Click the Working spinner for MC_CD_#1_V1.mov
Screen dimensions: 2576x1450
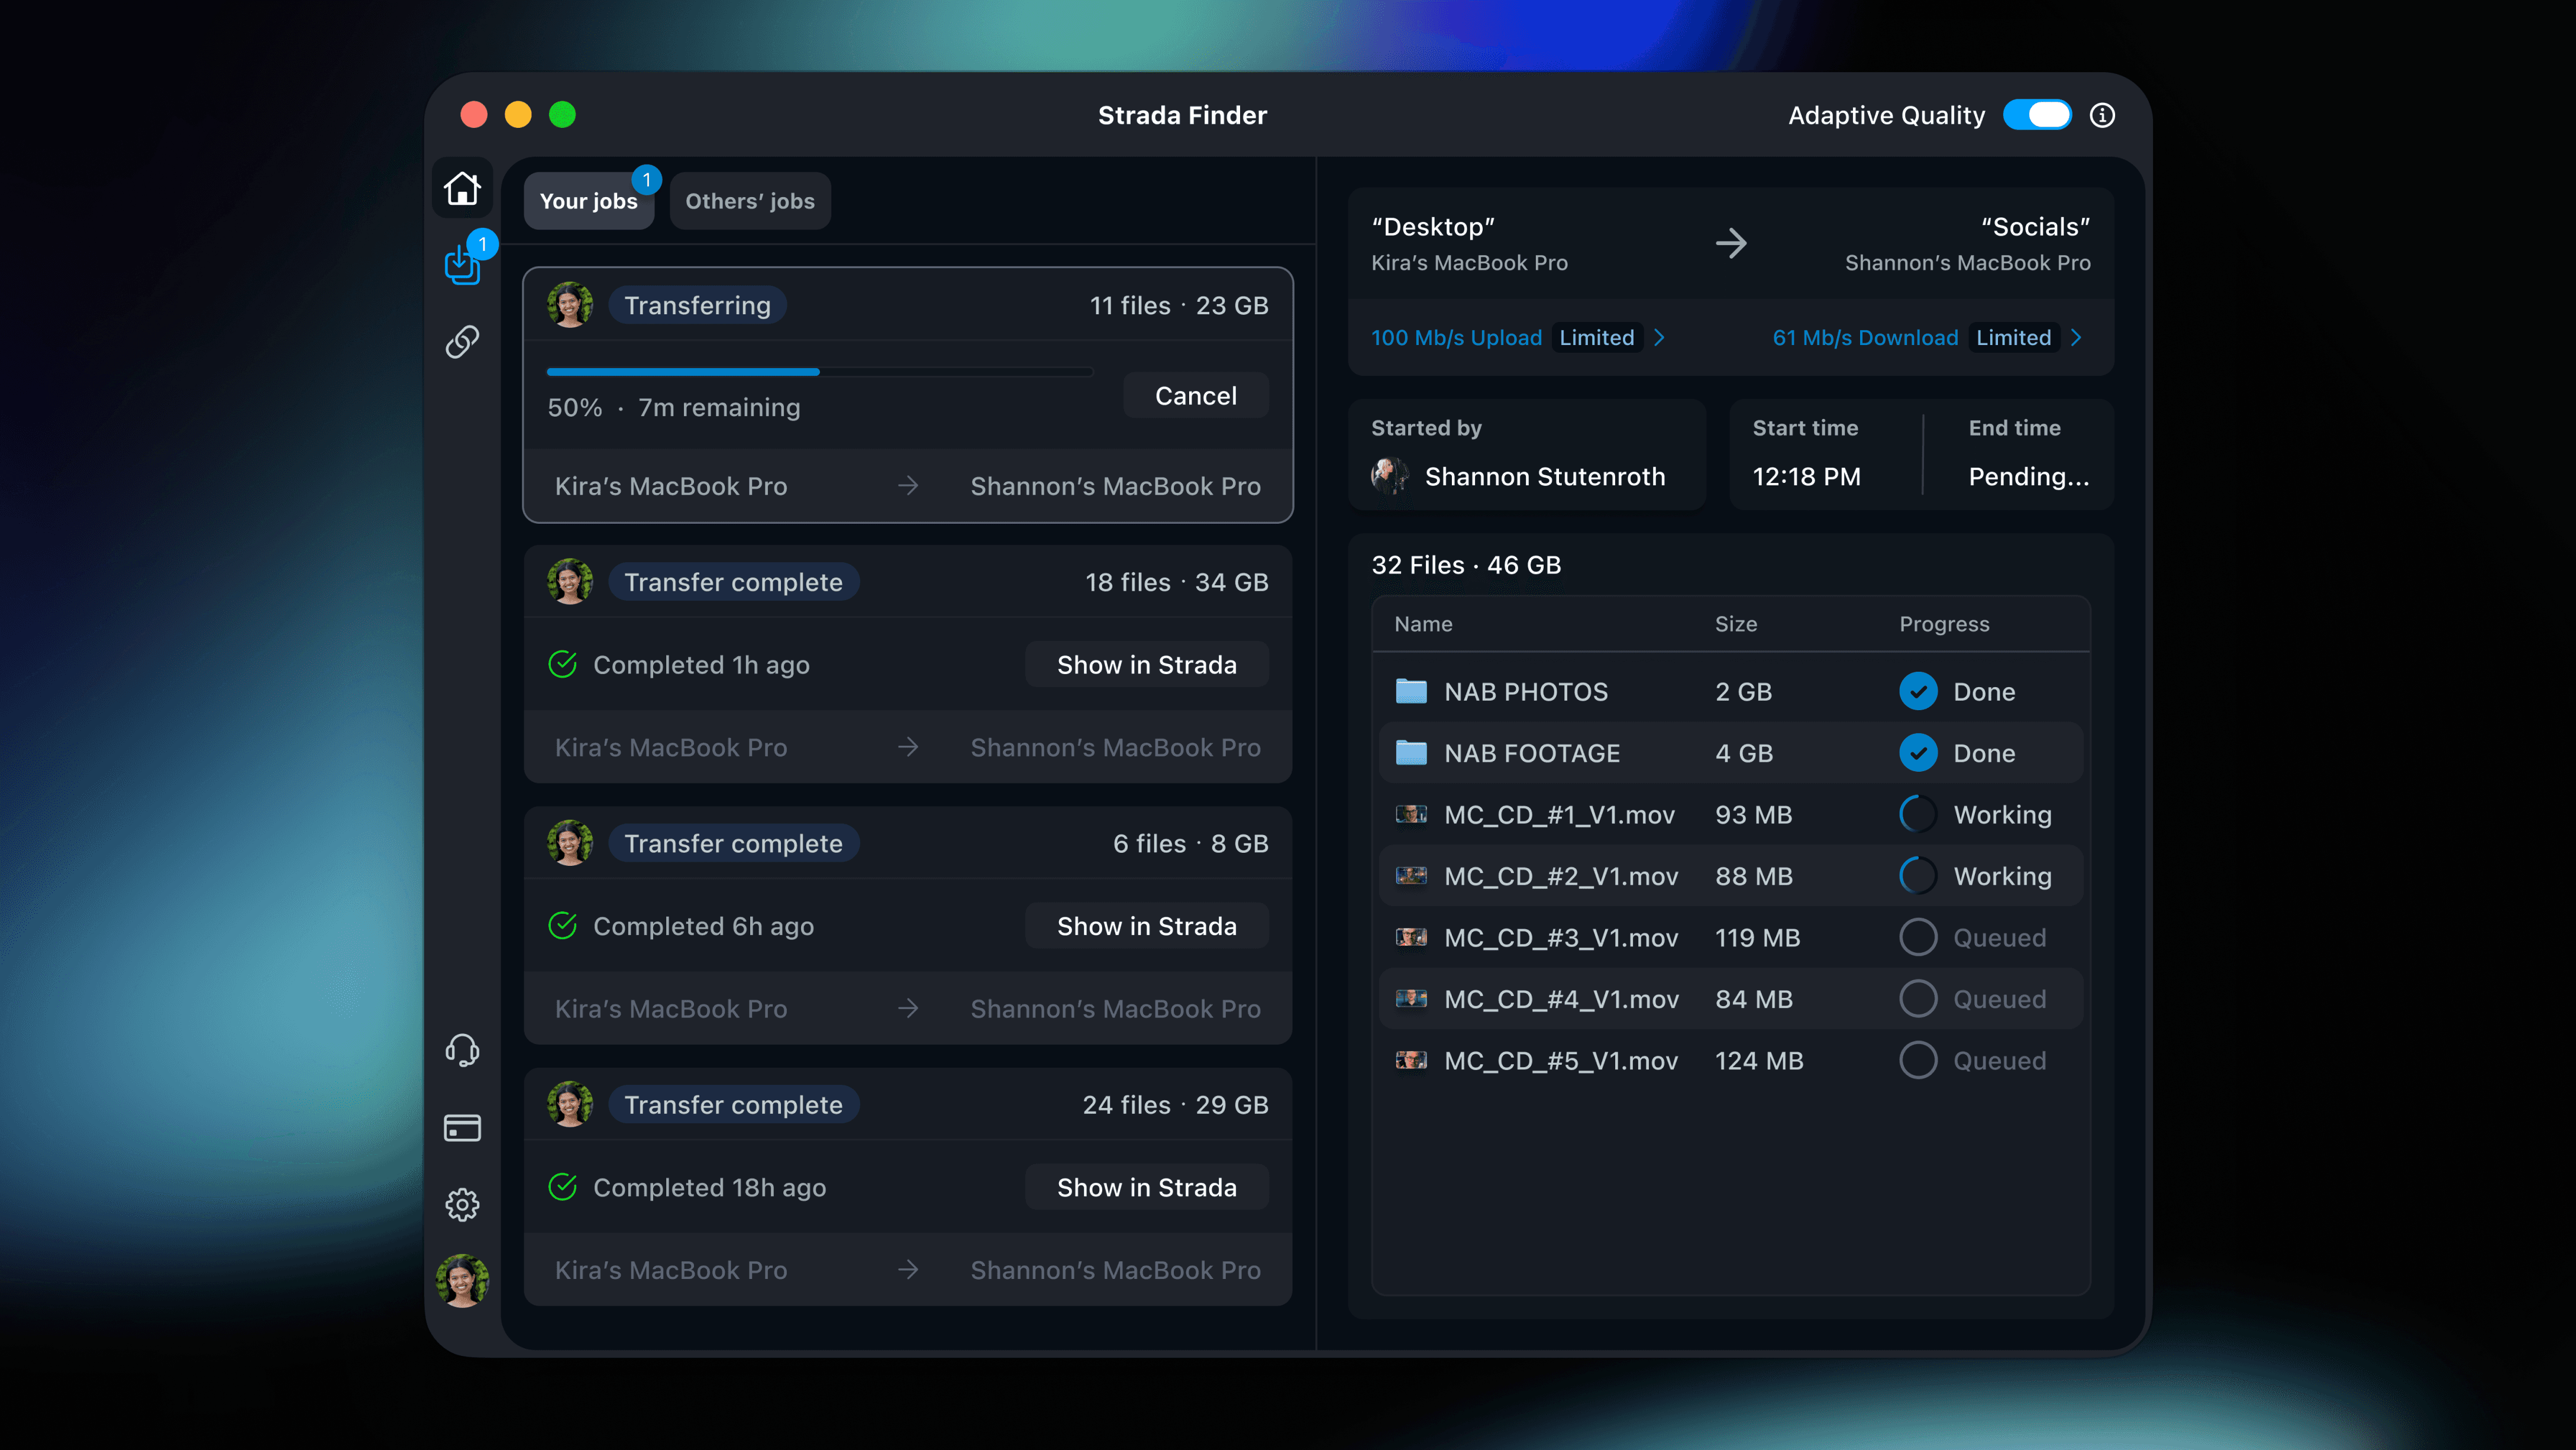pos(1918,814)
